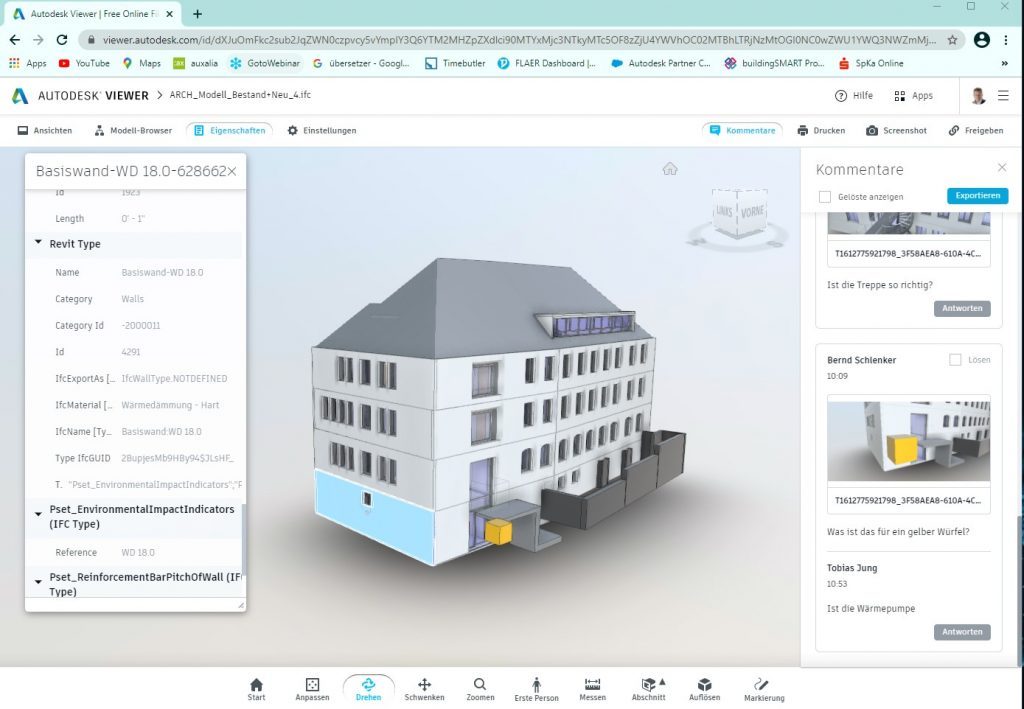This screenshot has height=709, width=1024.
Task: Click the Auflösen explode model icon
Action: tap(704, 686)
